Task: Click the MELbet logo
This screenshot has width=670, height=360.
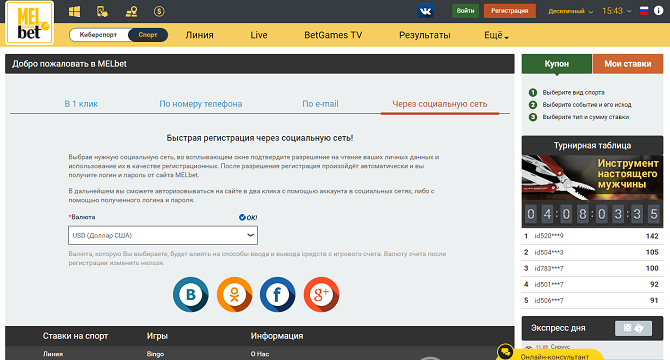Action: pos(29,23)
